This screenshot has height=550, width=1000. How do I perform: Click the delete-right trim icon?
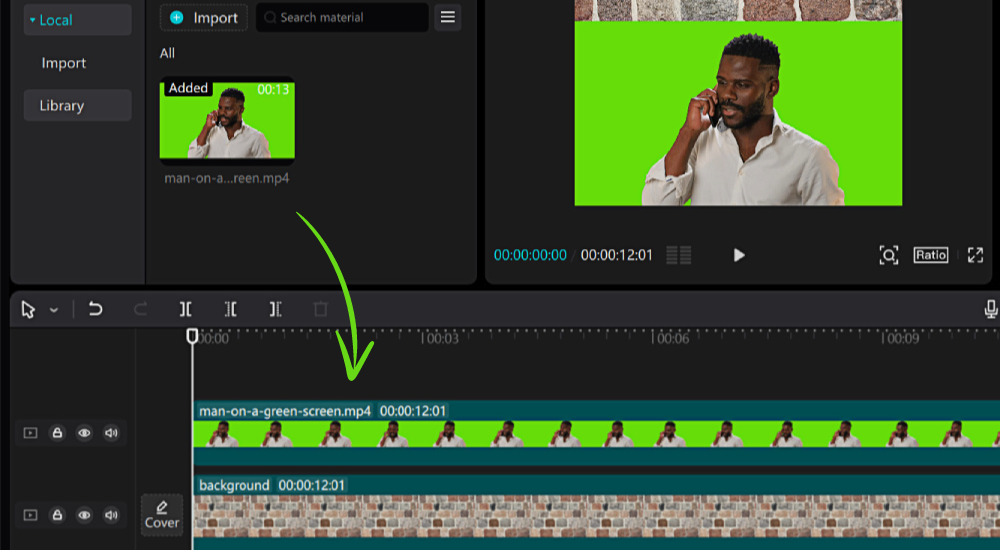tap(275, 310)
